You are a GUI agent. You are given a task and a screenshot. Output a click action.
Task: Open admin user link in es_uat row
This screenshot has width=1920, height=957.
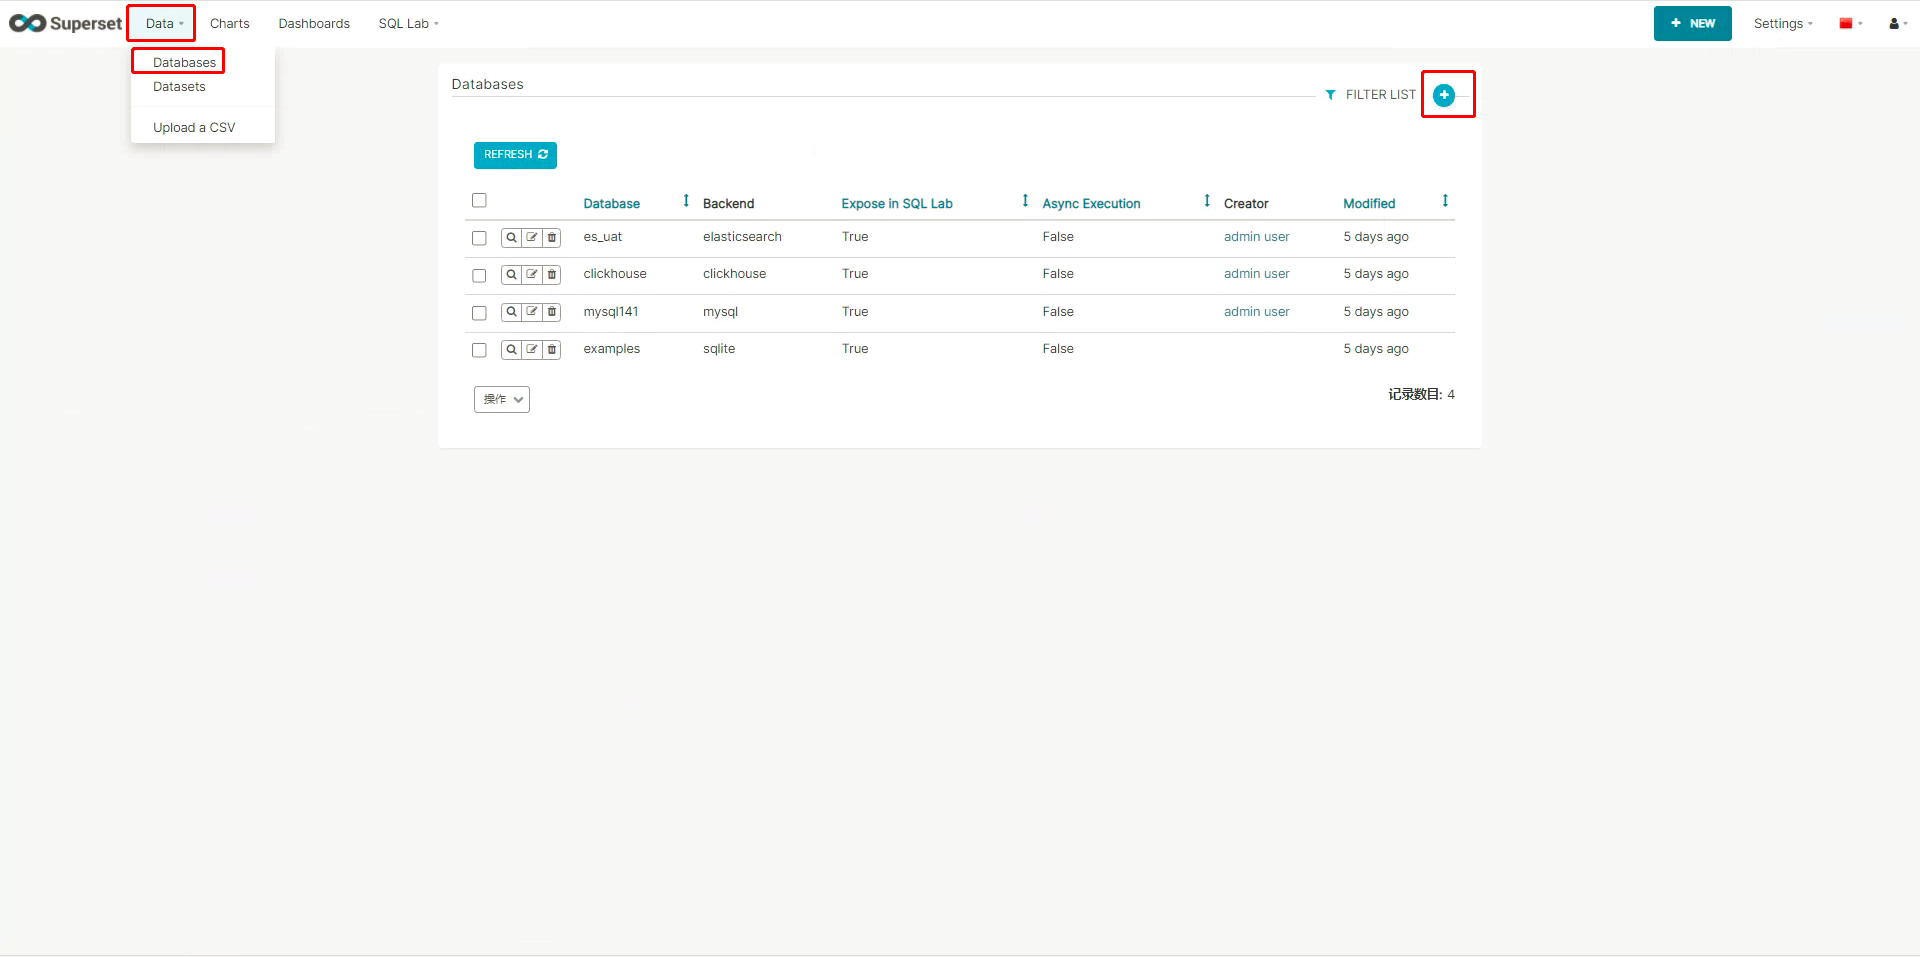1256,237
